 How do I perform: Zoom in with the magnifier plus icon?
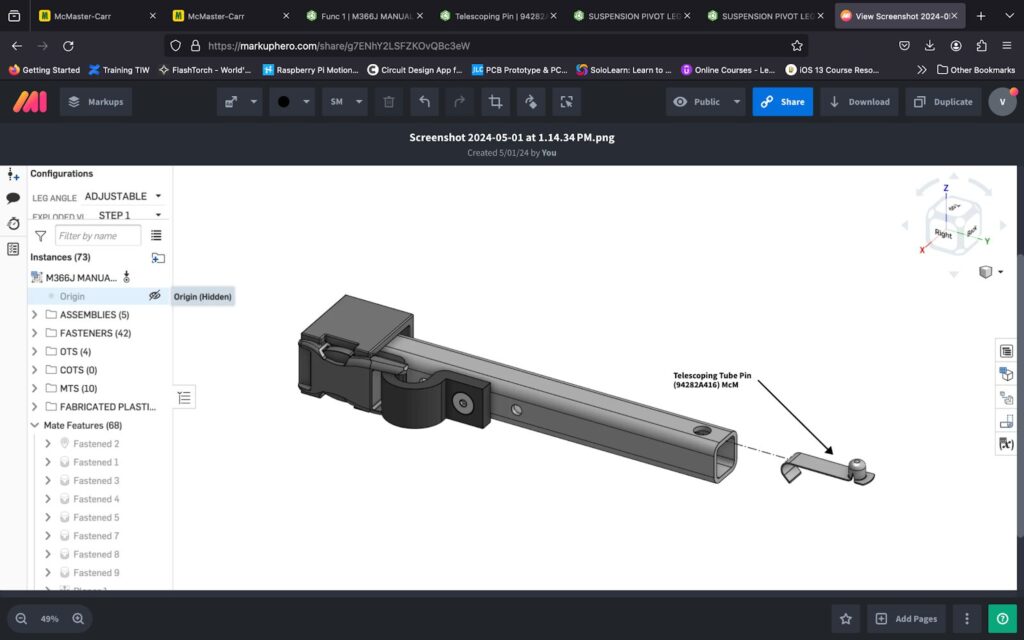(78, 619)
